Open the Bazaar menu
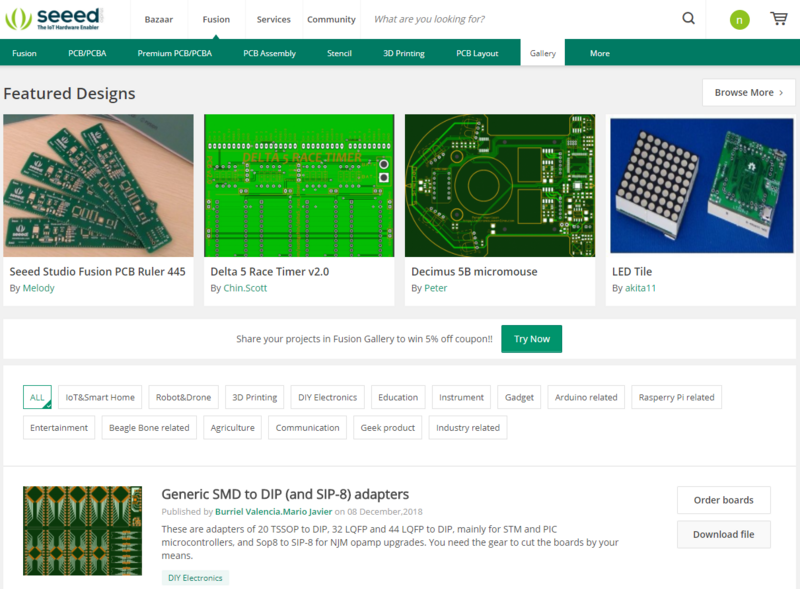This screenshot has height=589, width=800. [159, 19]
